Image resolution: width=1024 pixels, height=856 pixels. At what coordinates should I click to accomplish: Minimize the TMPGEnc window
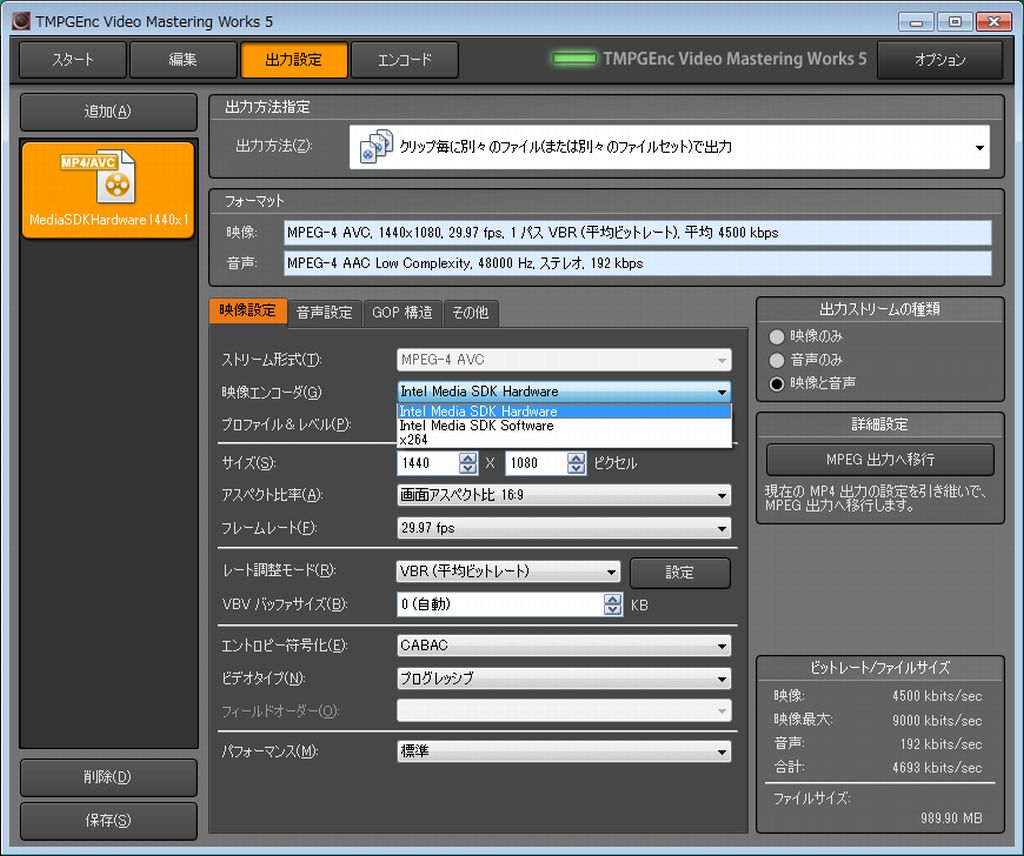pyautogui.click(x=916, y=22)
